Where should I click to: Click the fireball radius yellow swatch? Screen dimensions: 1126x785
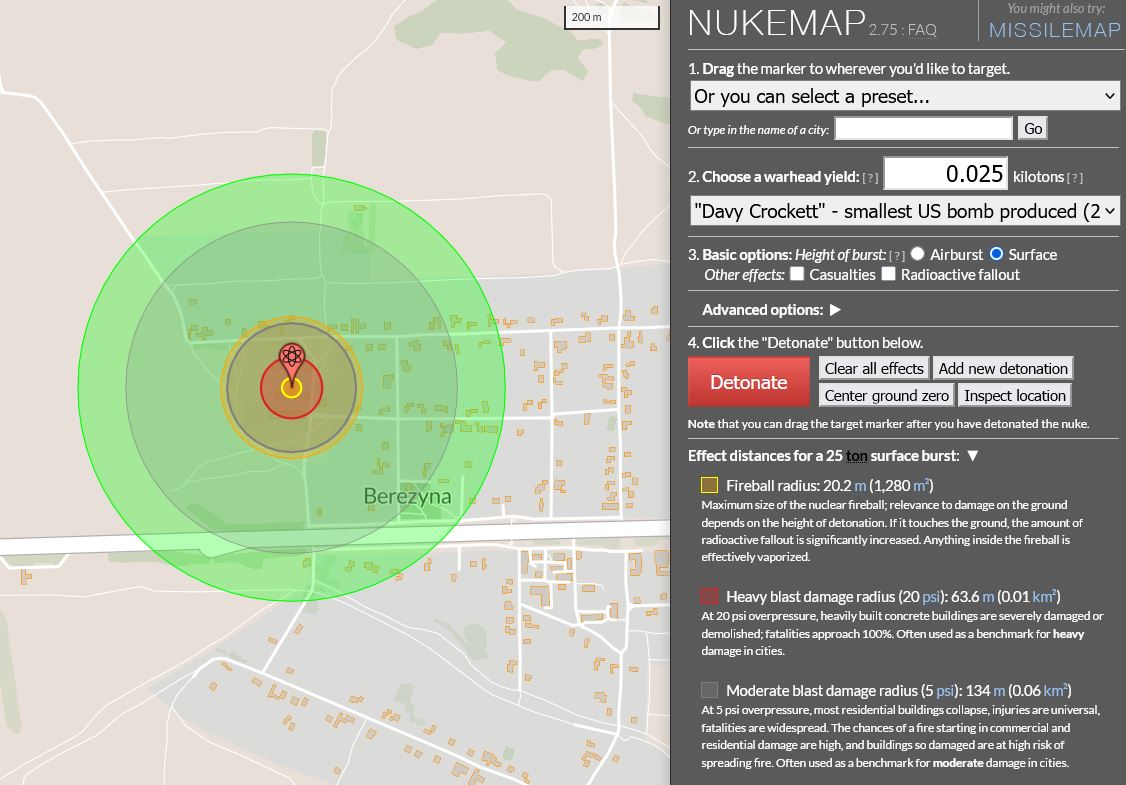[x=709, y=486]
